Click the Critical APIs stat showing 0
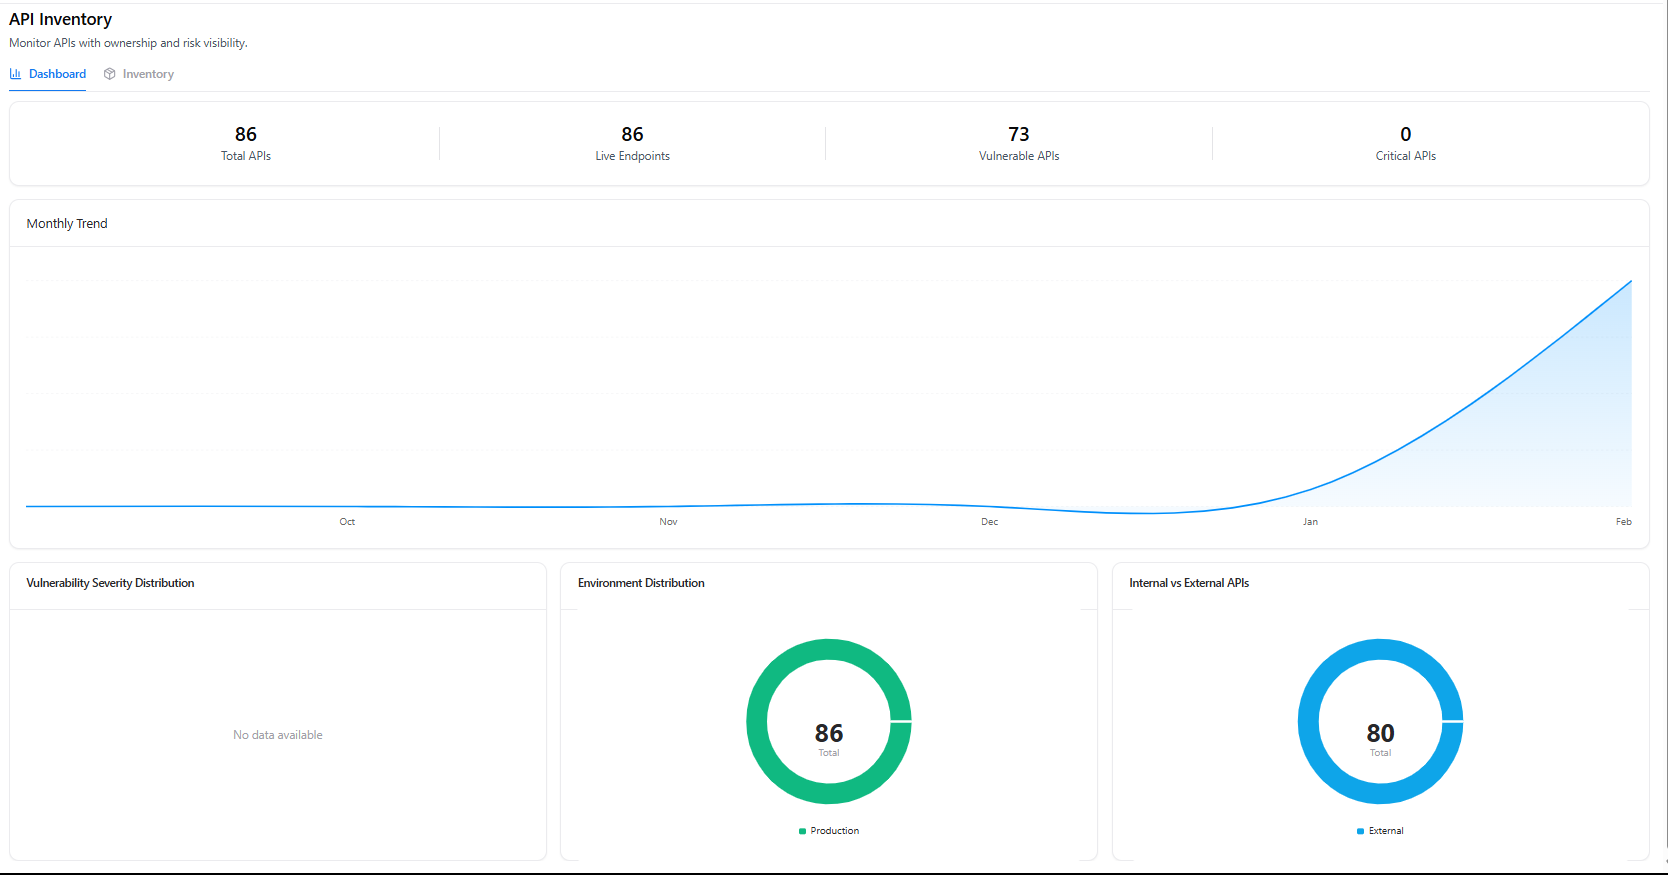This screenshot has height=875, width=1668. [x=1405, y=143]
